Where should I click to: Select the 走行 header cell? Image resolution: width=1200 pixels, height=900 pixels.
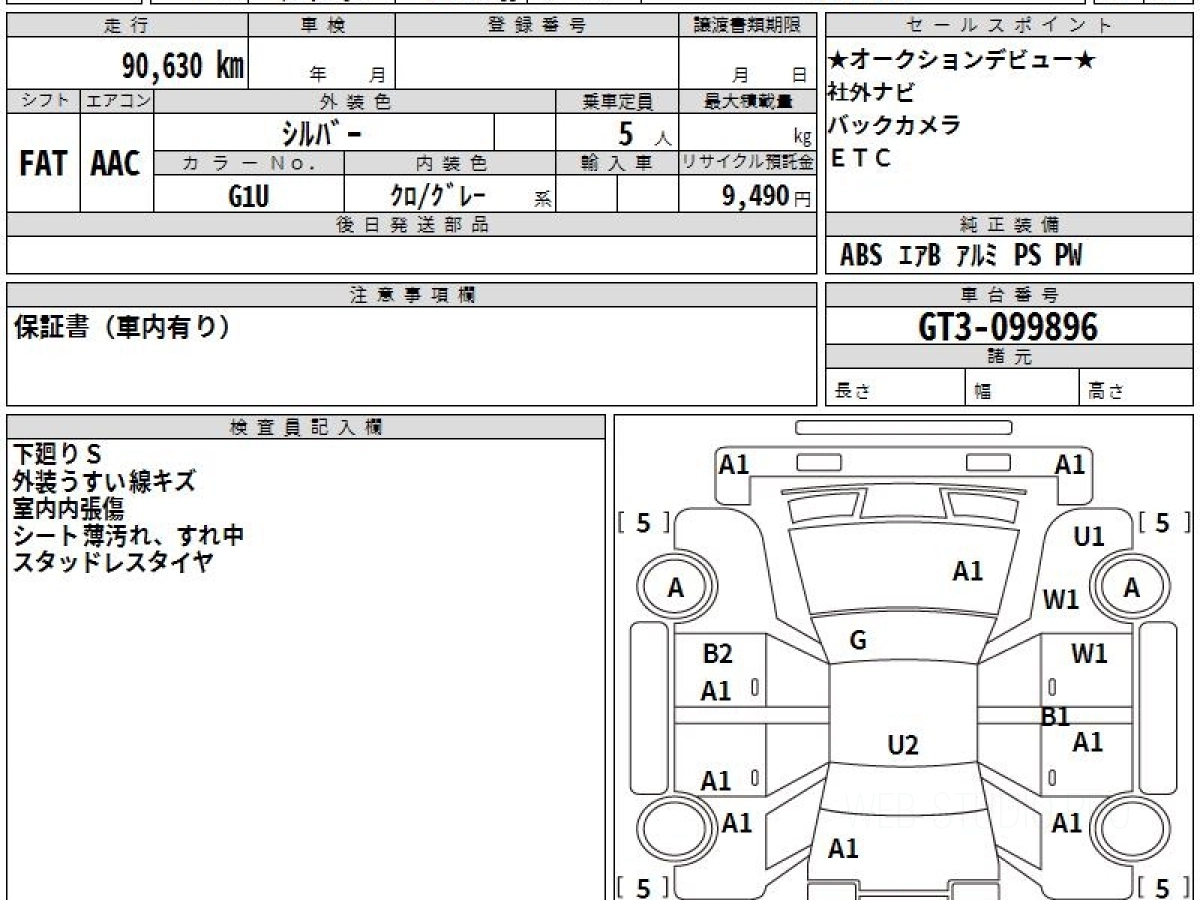(x=127, y=26)
